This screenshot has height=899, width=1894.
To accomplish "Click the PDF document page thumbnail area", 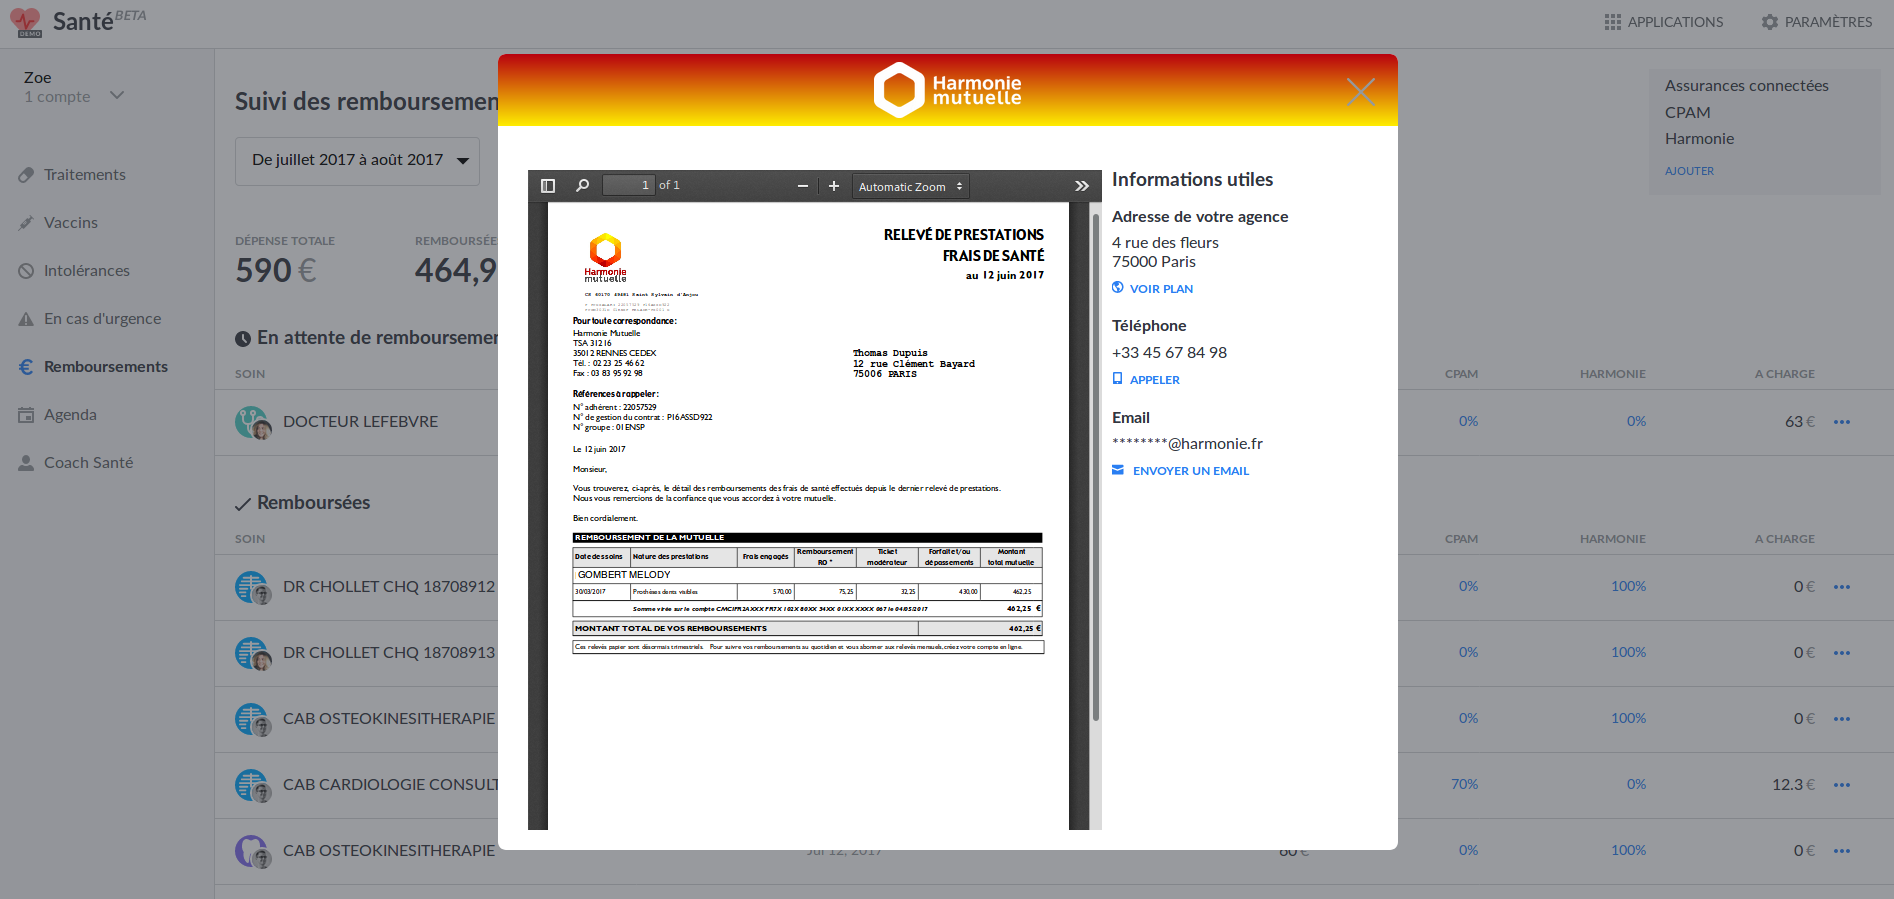I will click(x=808, y=515).
